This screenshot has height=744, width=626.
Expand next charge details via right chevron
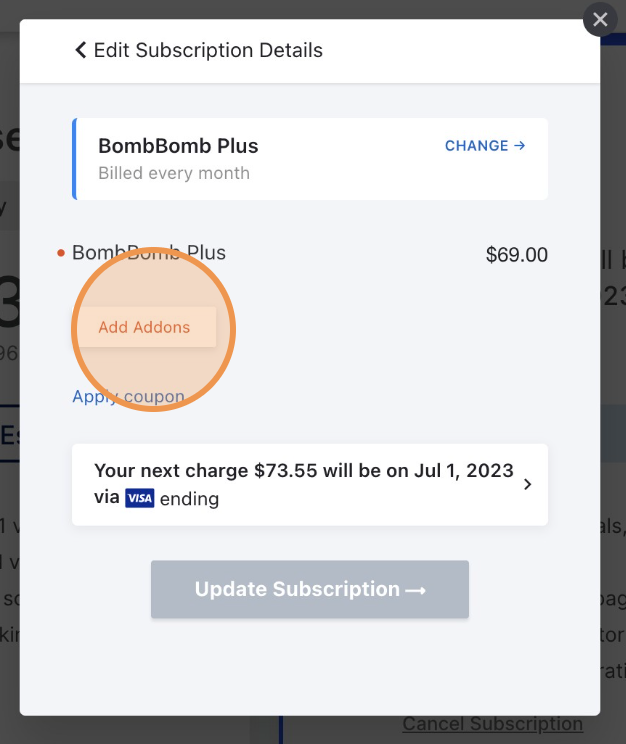(527, 484)
